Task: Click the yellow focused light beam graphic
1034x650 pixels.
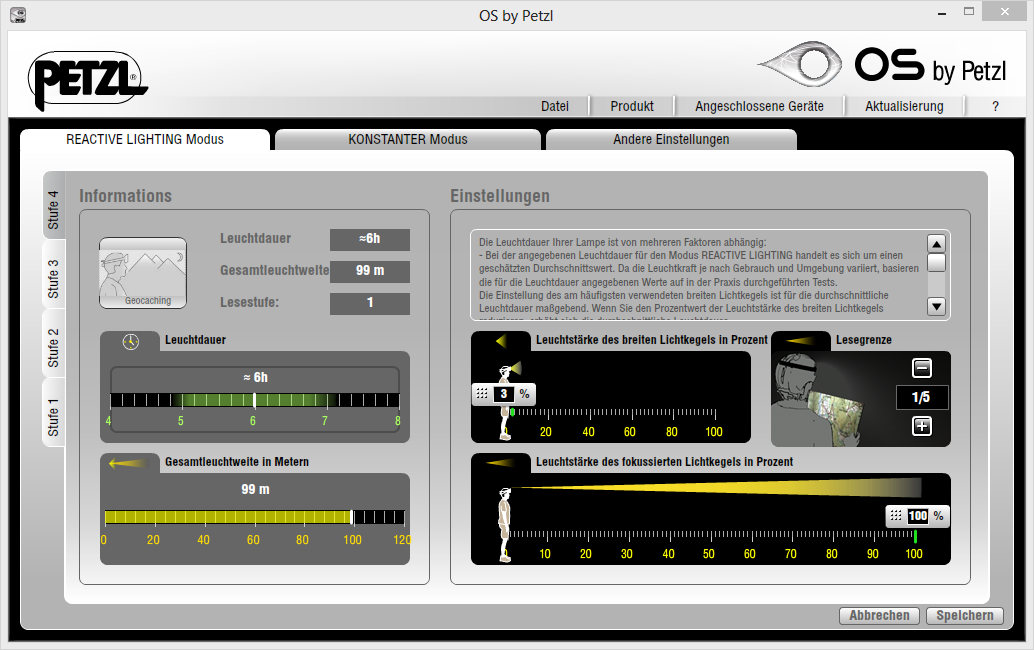Action: click(716, 488)
